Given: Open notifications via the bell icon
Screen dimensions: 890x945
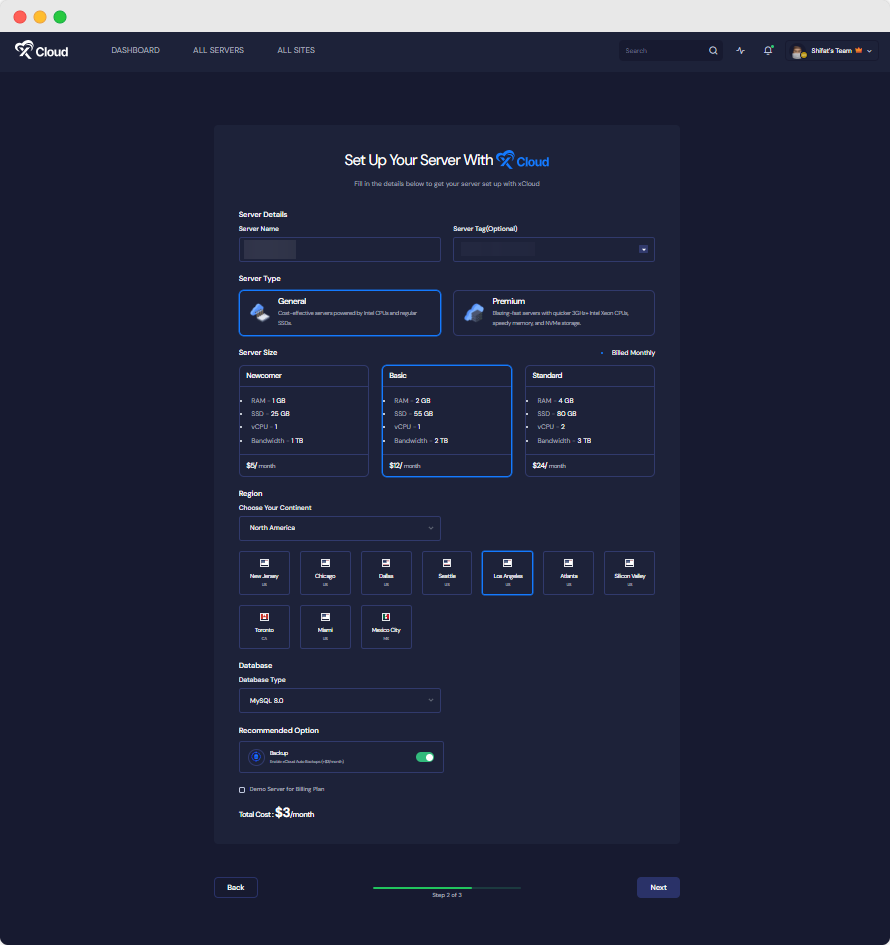Looking at the screenshot, I should 767,50.
